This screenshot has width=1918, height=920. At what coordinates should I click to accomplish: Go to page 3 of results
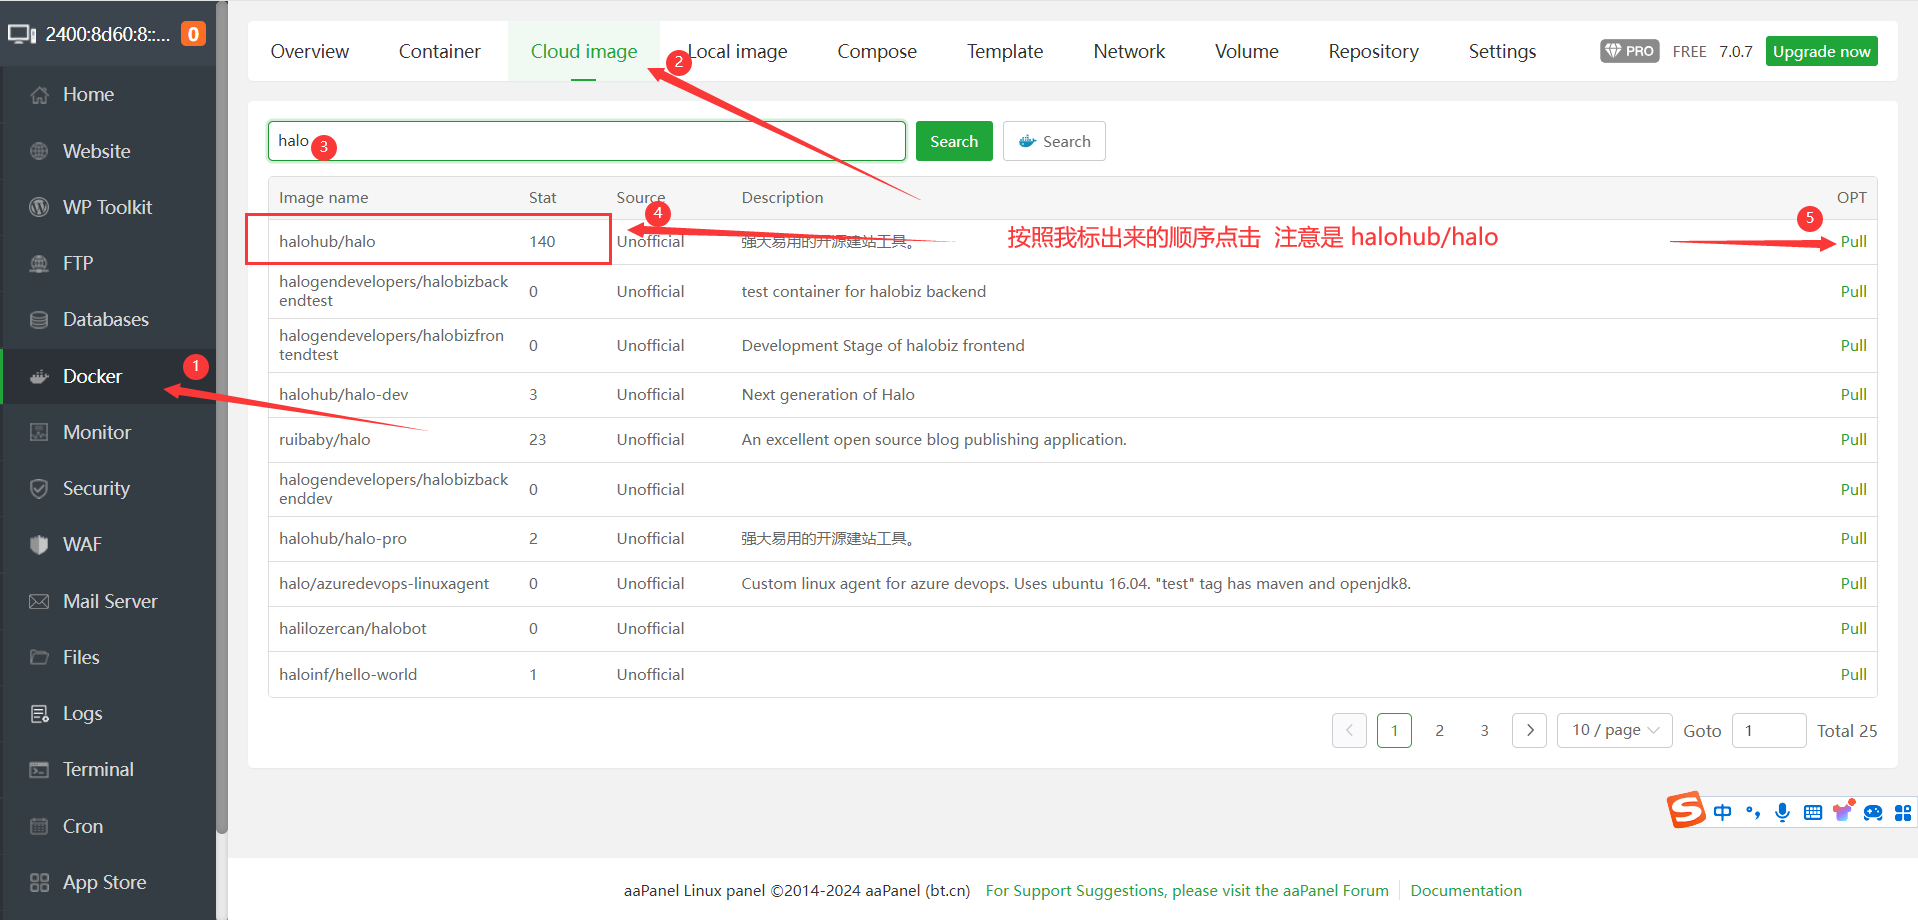1484,730
